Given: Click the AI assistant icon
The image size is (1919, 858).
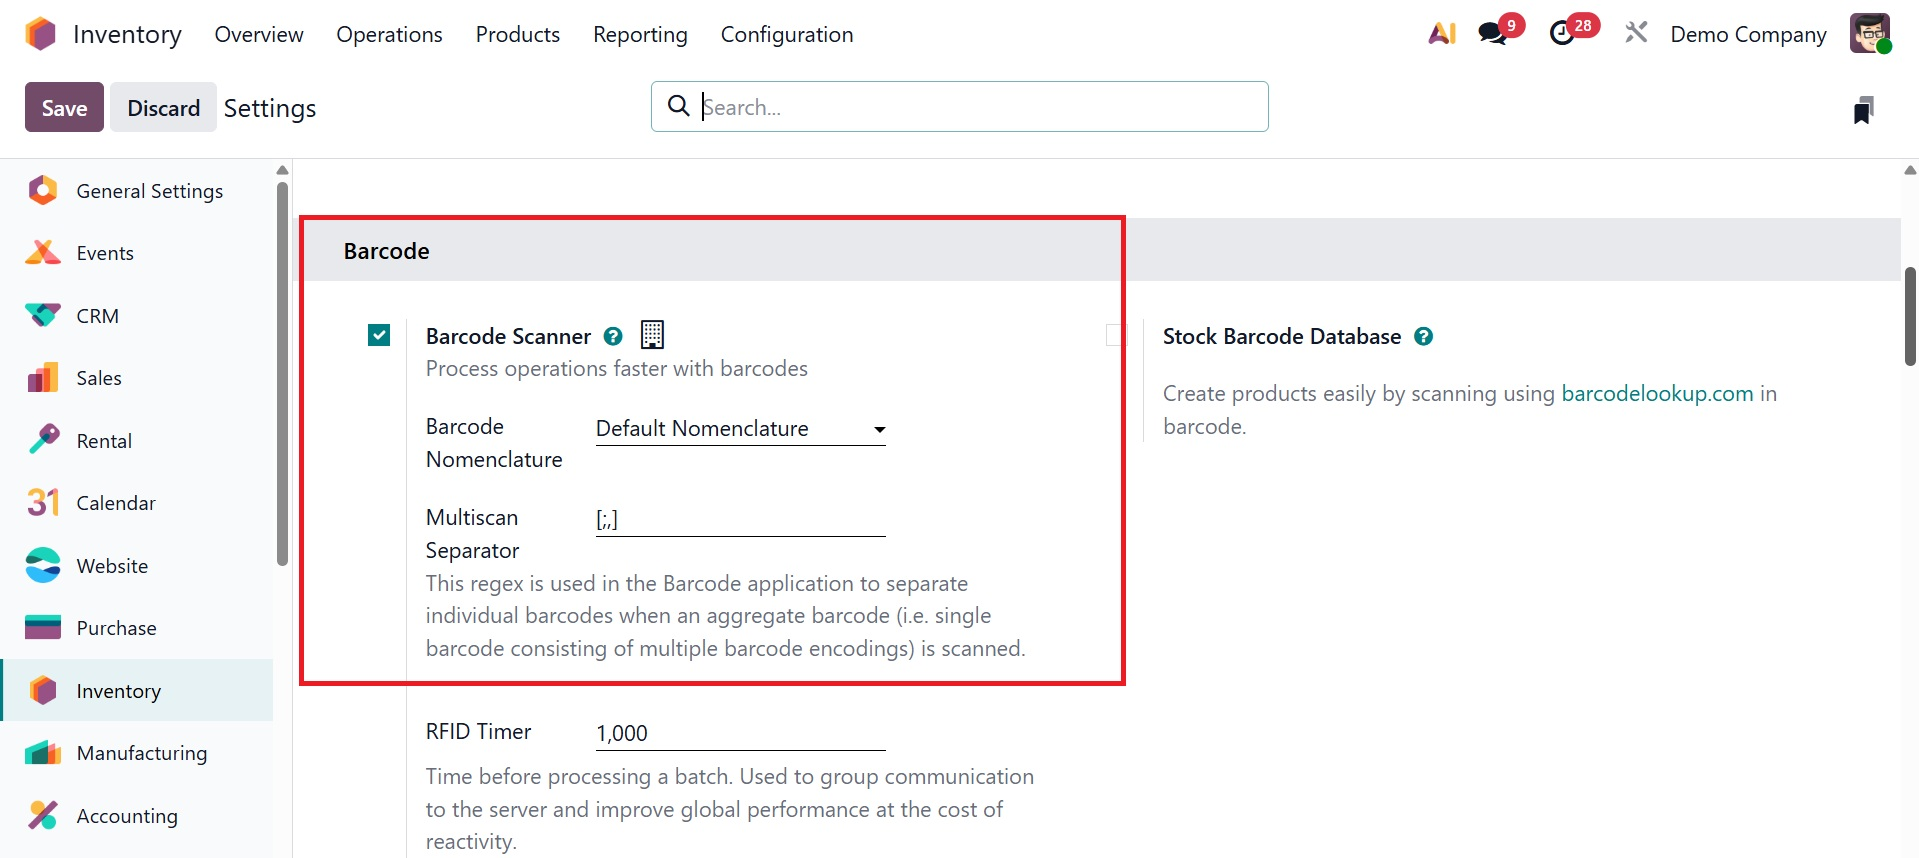Looking at the screenshot, I should (1441, 34).
